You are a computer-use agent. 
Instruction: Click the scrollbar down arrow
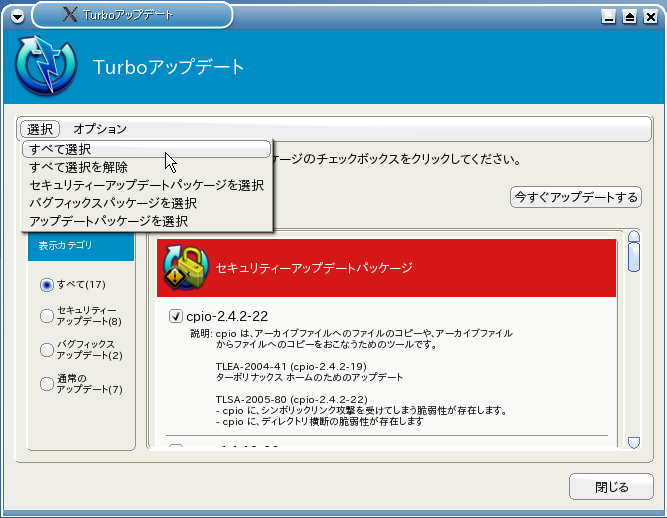point(634,443)
